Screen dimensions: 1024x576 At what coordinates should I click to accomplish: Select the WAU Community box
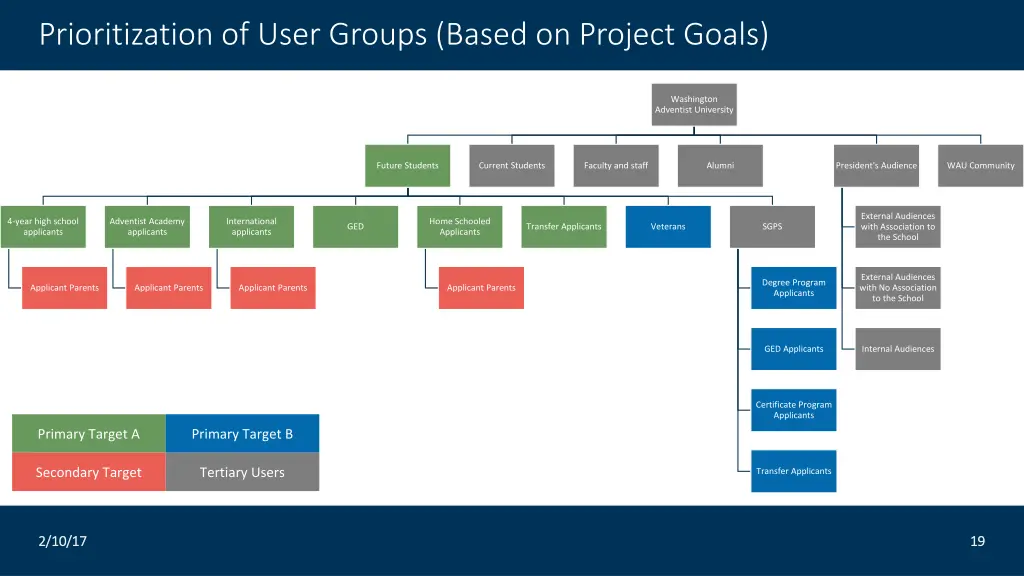[980, 165]
